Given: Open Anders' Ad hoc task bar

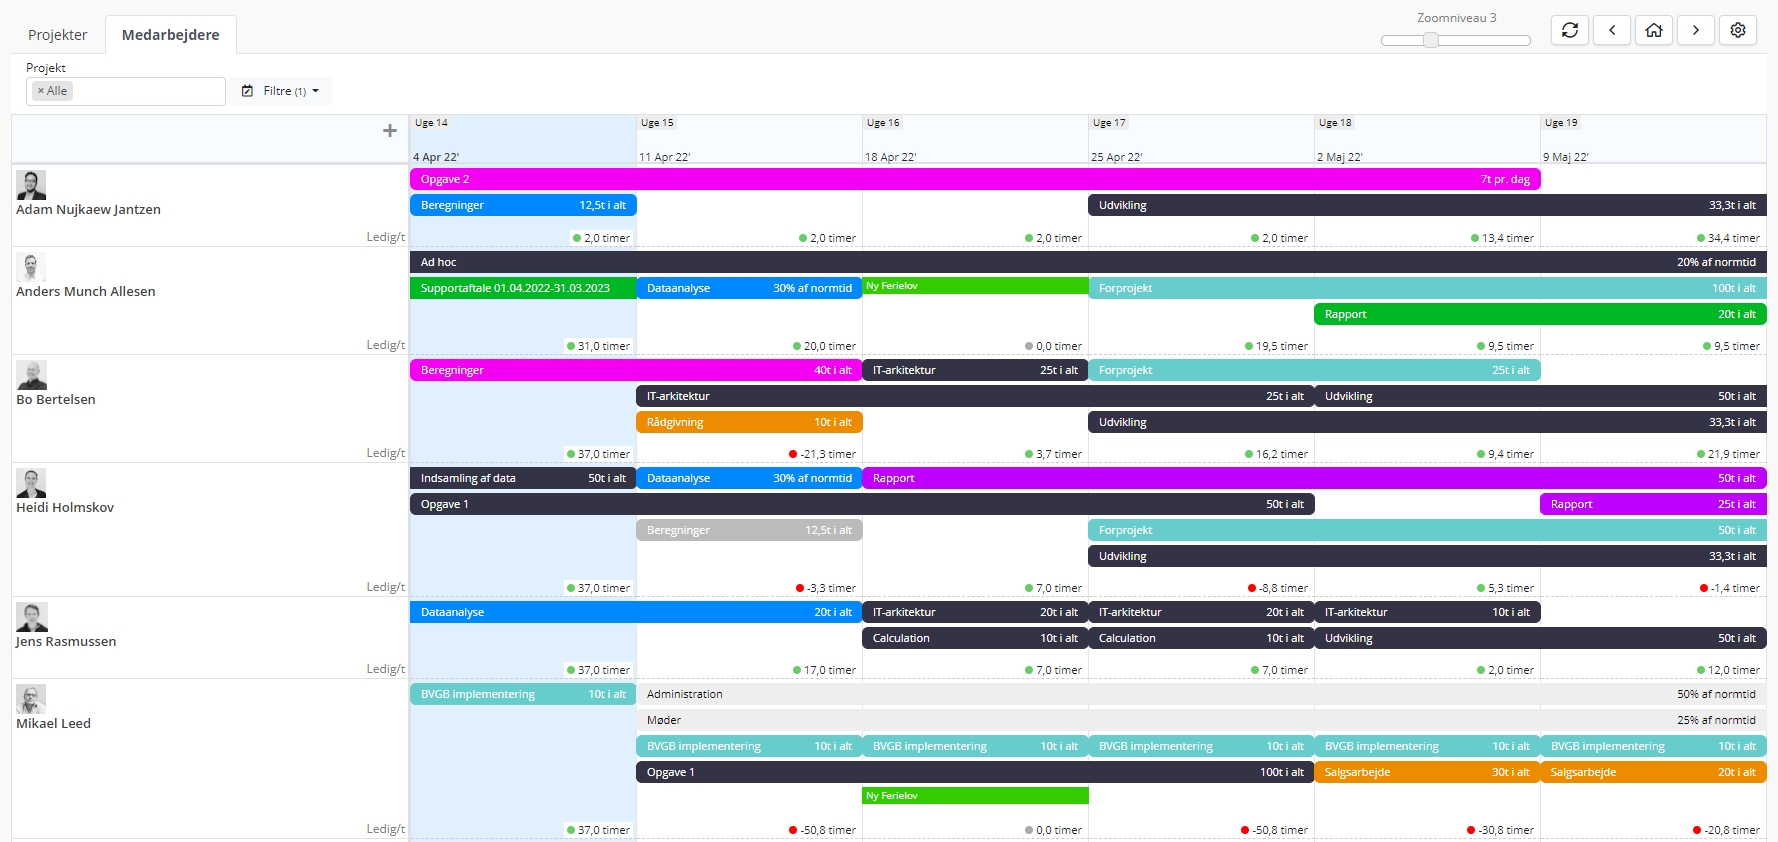Looking at the screenshot, I should (1088, 262).
